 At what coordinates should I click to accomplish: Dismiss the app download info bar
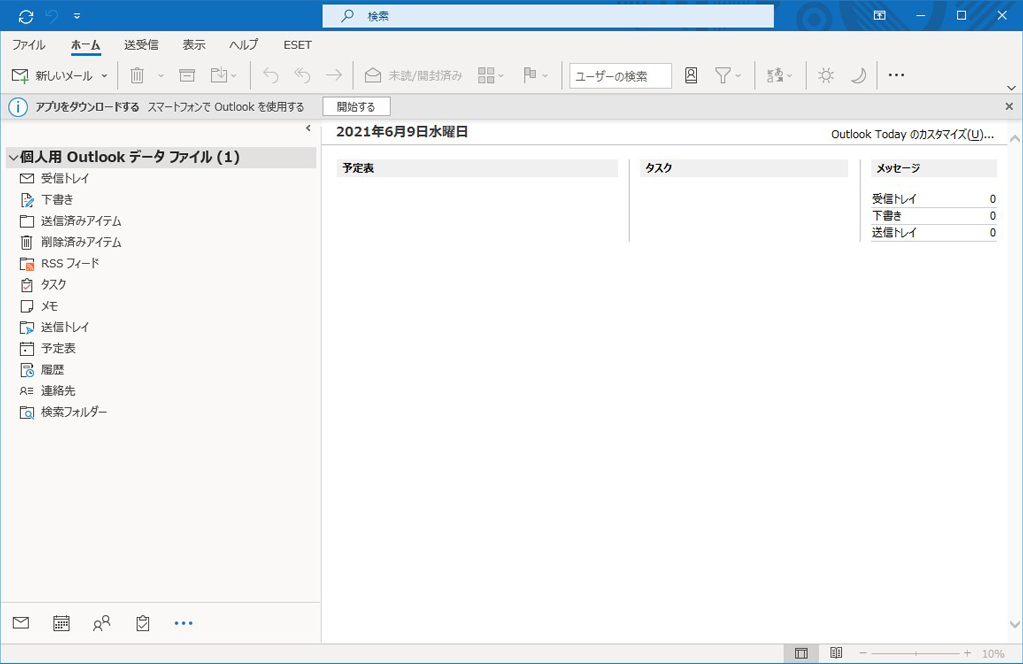[x=1009, y=106]
